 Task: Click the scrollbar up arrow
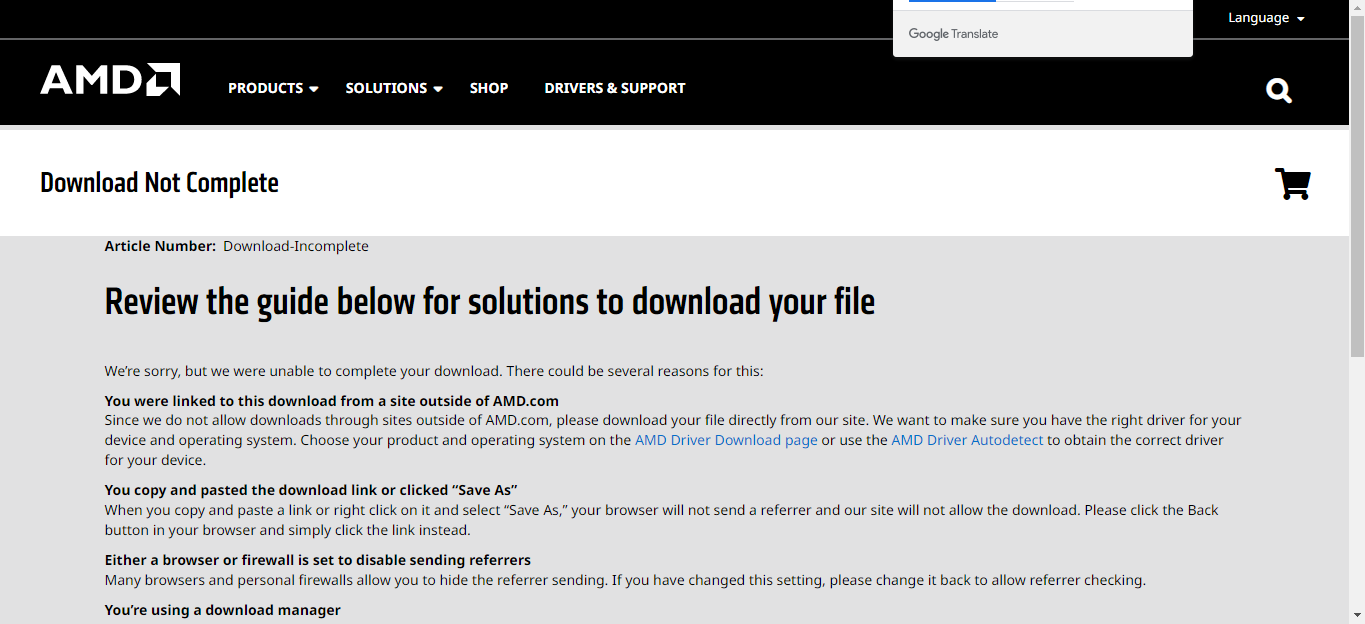(x=1357, y=7)
